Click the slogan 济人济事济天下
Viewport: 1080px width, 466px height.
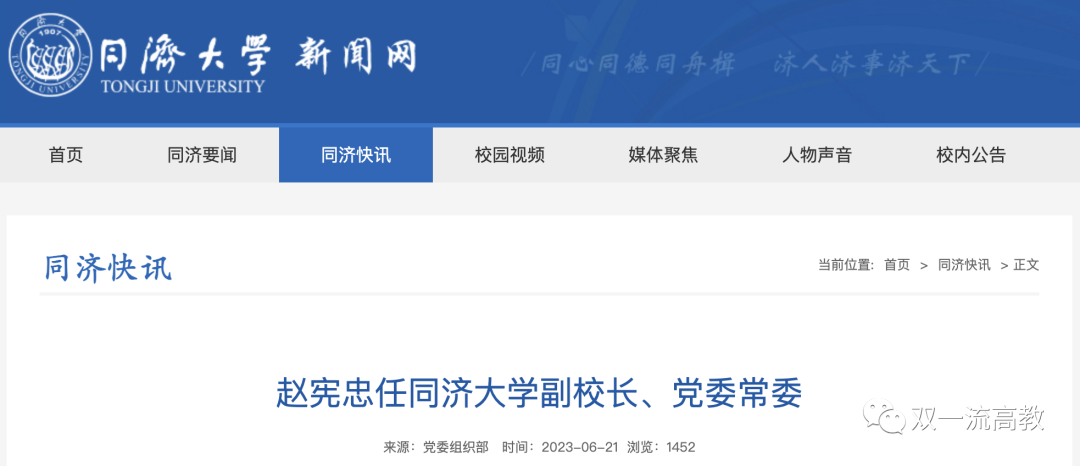pyautogui.click(x=871, y=65)
